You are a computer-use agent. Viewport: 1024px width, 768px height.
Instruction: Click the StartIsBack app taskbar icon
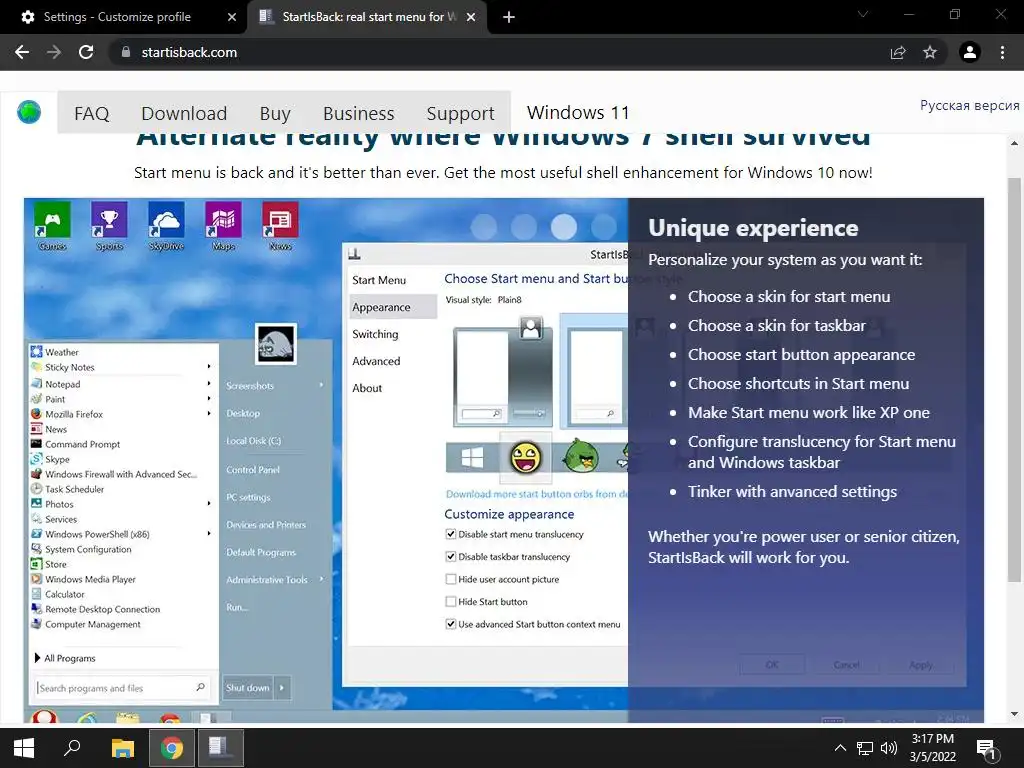(x=220, y=748)
